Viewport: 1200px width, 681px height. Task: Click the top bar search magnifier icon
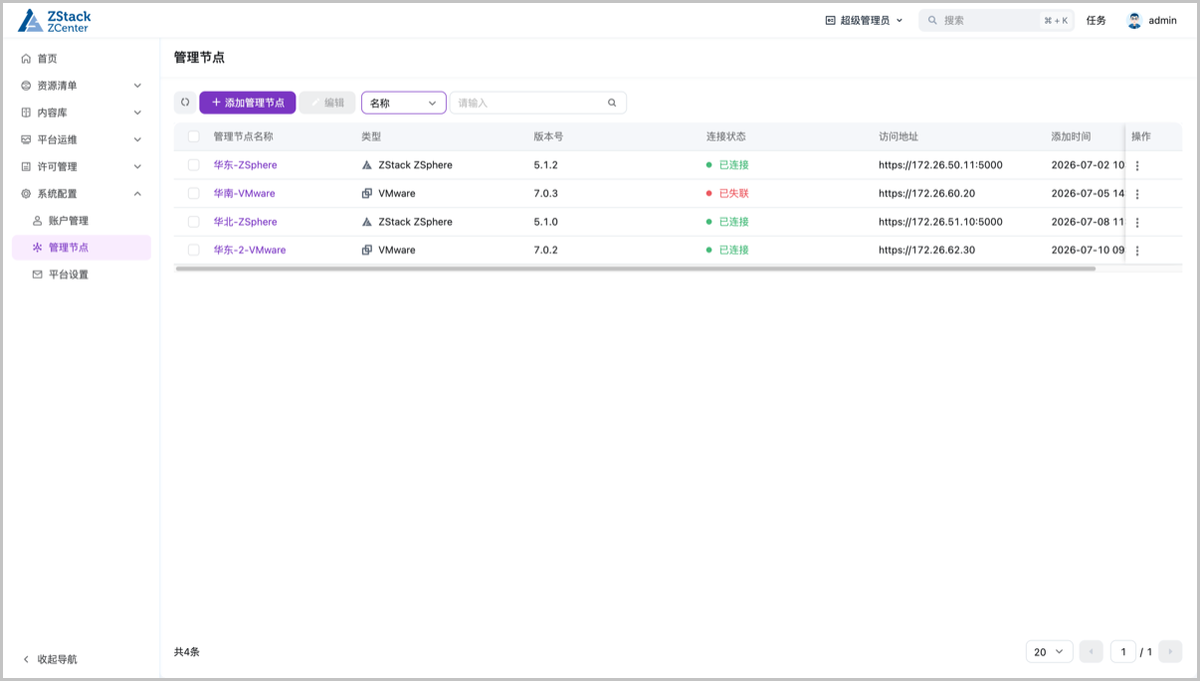point(933,20)
